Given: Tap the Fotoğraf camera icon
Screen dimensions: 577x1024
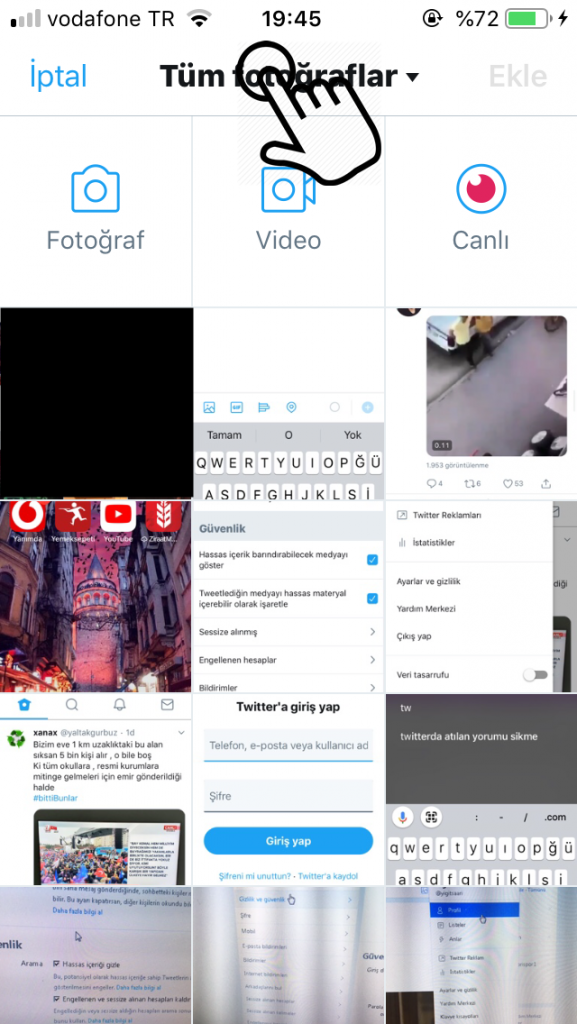Looking at the screenshot, I should [x=95, y=189].
